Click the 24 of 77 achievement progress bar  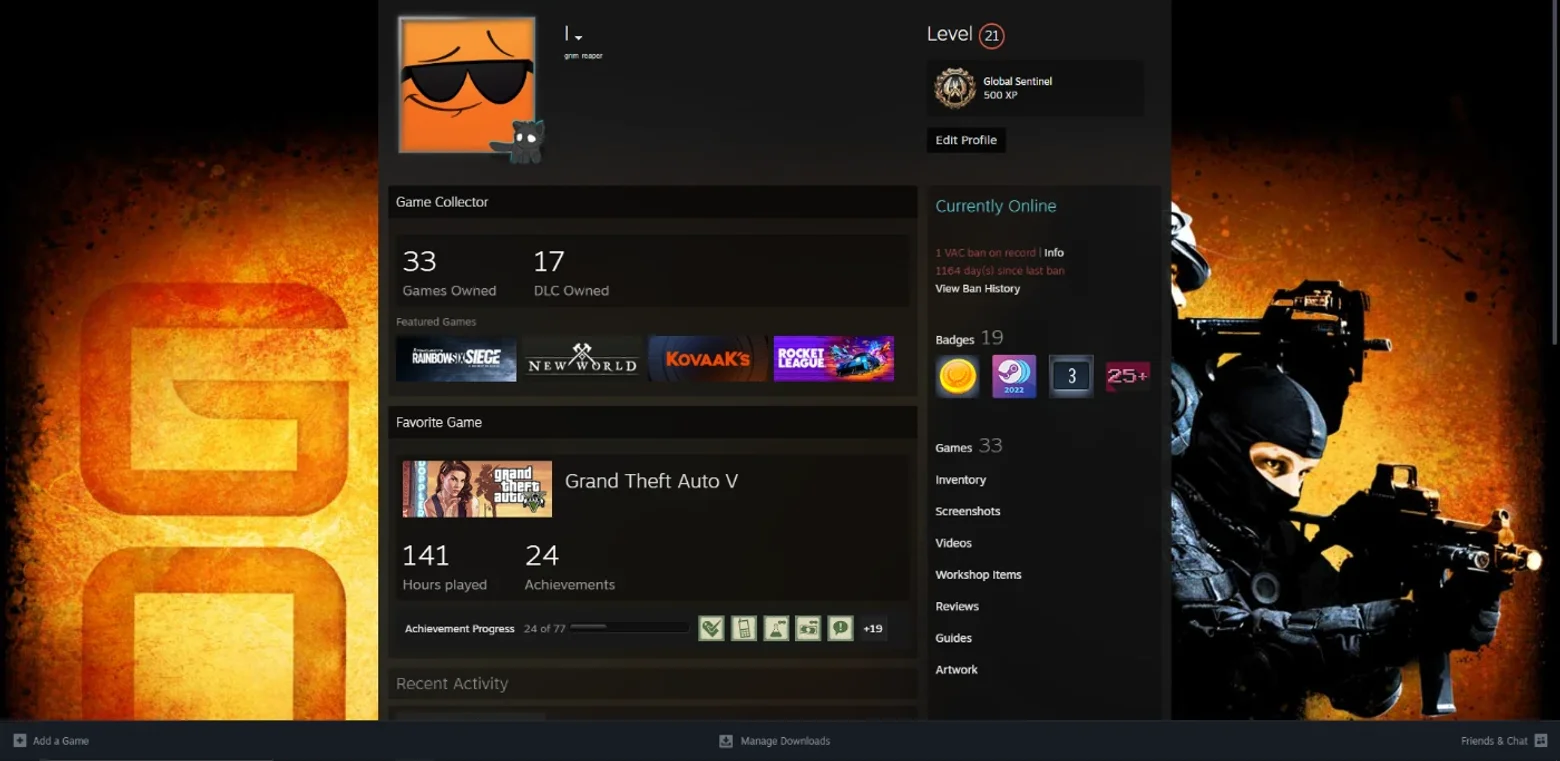click(630, 627)
